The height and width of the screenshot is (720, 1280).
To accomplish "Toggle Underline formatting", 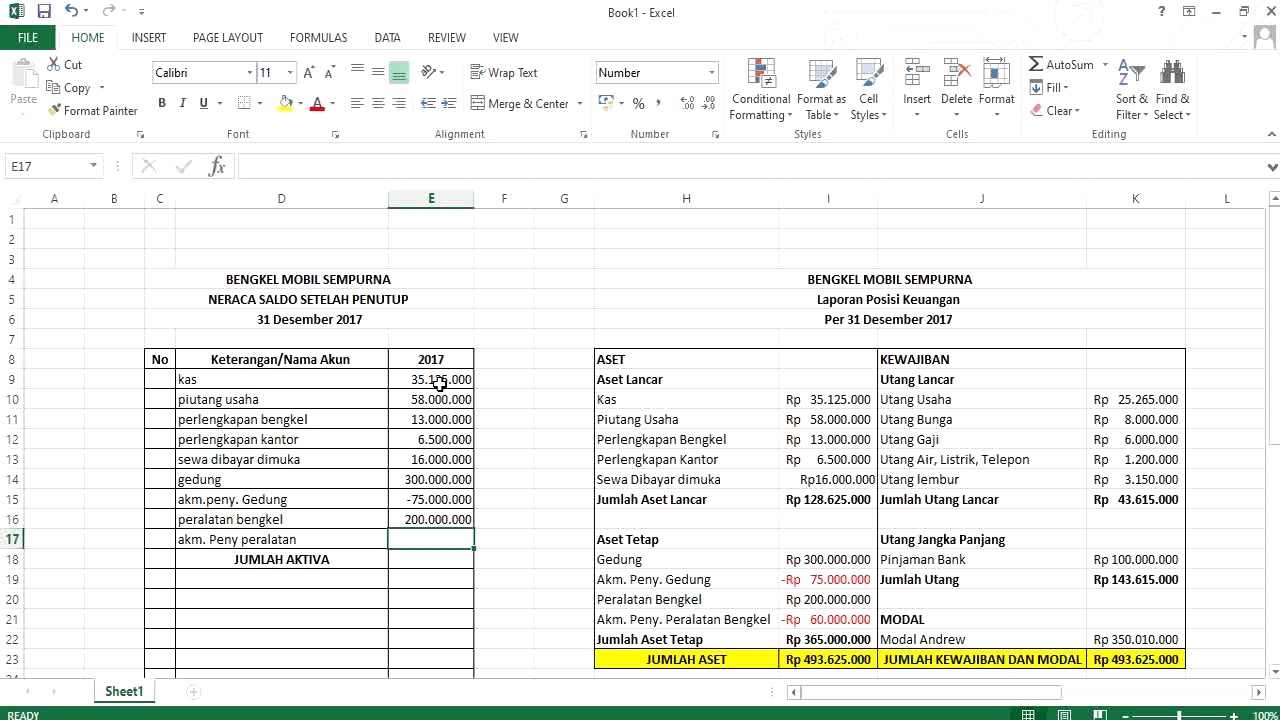I will coord(204,103).
